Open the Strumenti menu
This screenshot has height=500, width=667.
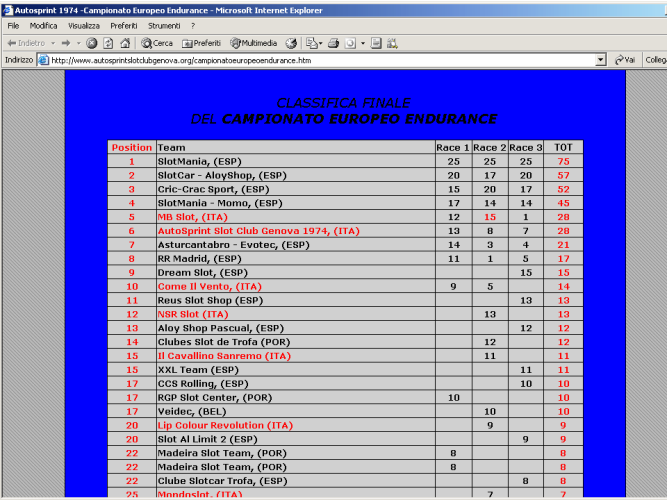coord(164,26)
